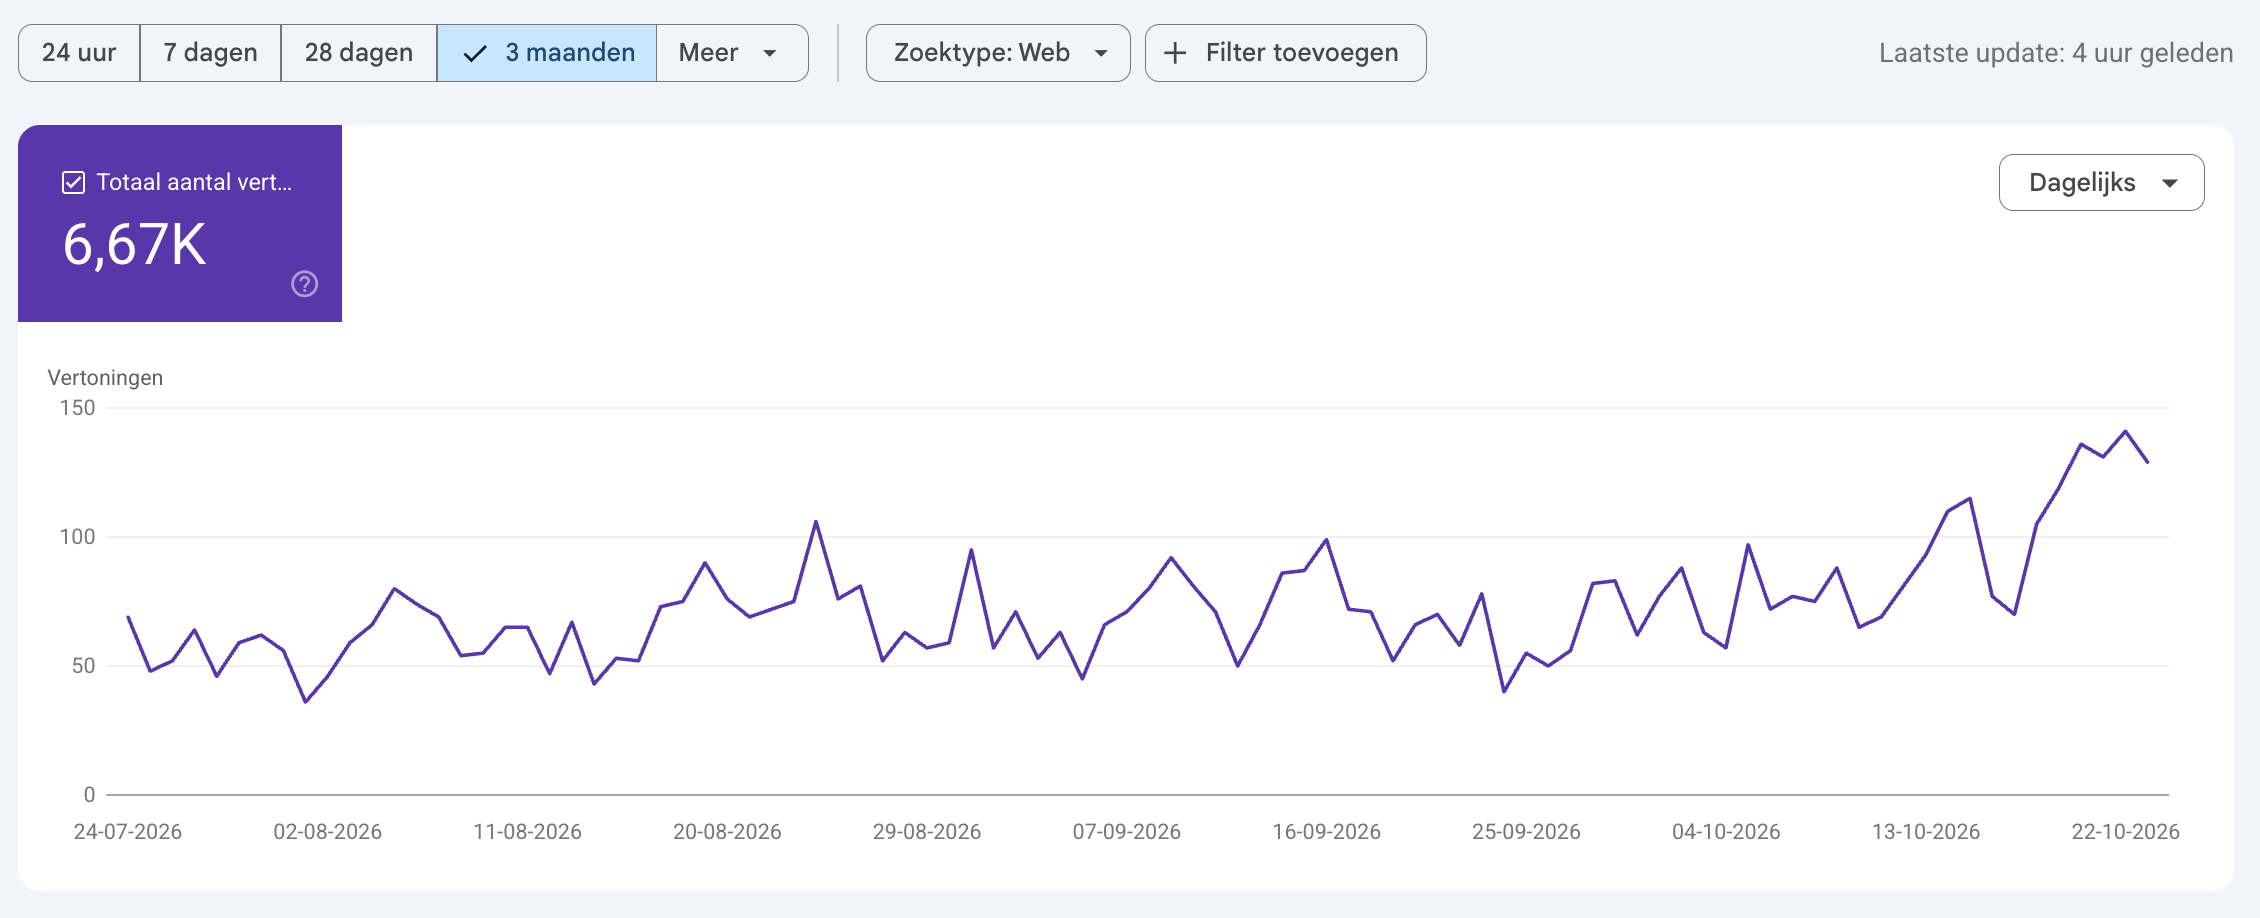
Task: Click the 25-09-2026 date label
Action: click(1526, 832)
